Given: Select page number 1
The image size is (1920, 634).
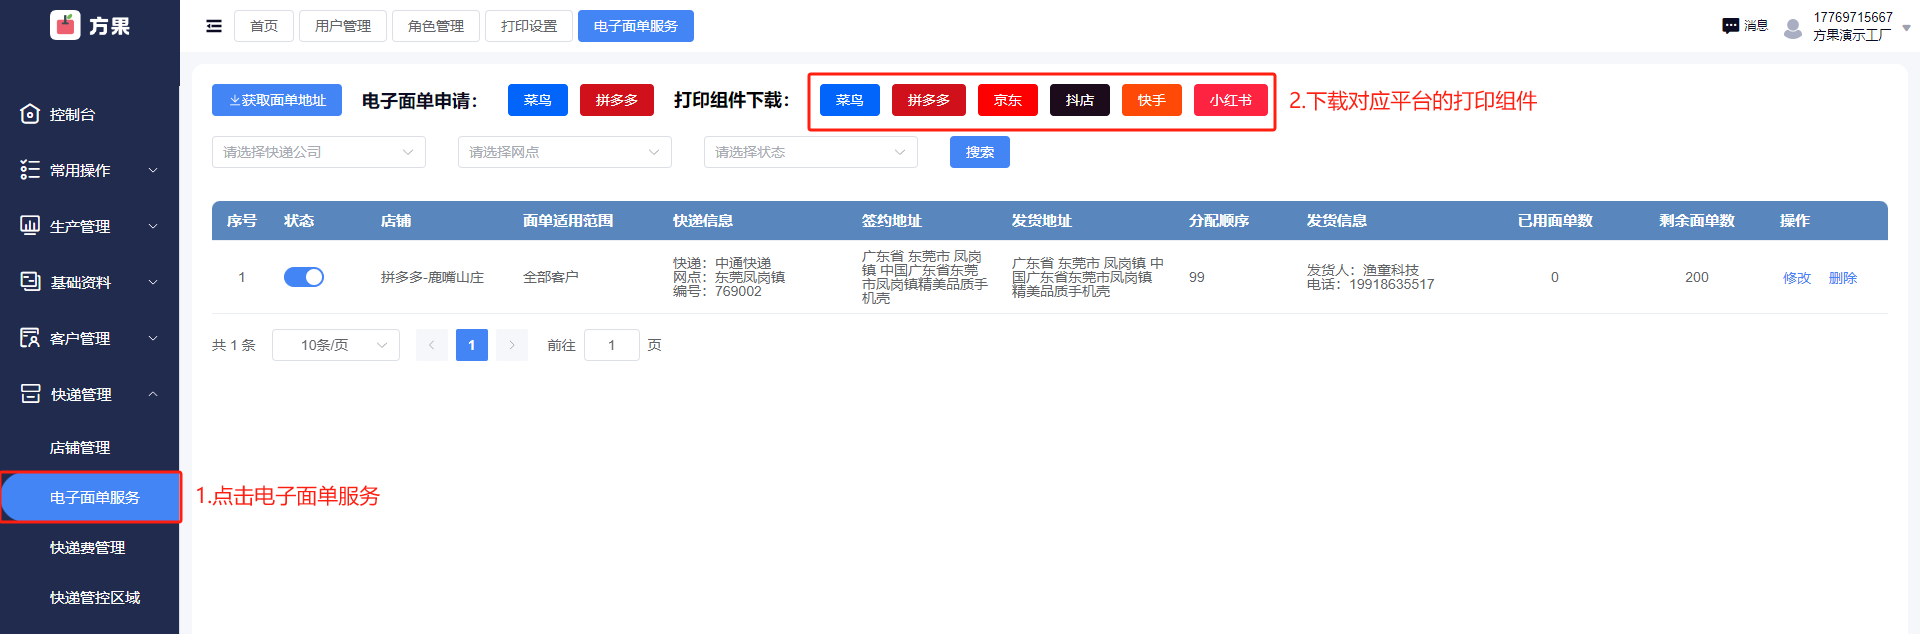Looking at the screenshot, I should [x=472, y=345].
